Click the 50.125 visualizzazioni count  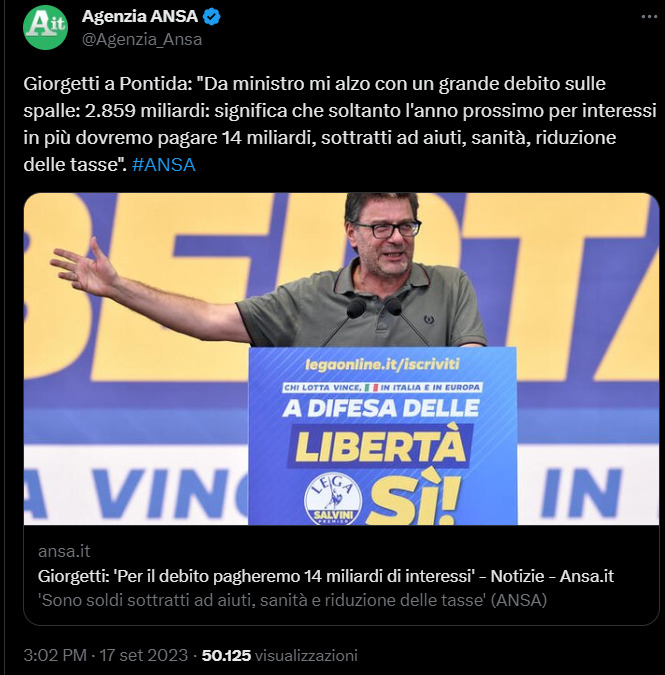pyautogui.click(x=280, y=655)
